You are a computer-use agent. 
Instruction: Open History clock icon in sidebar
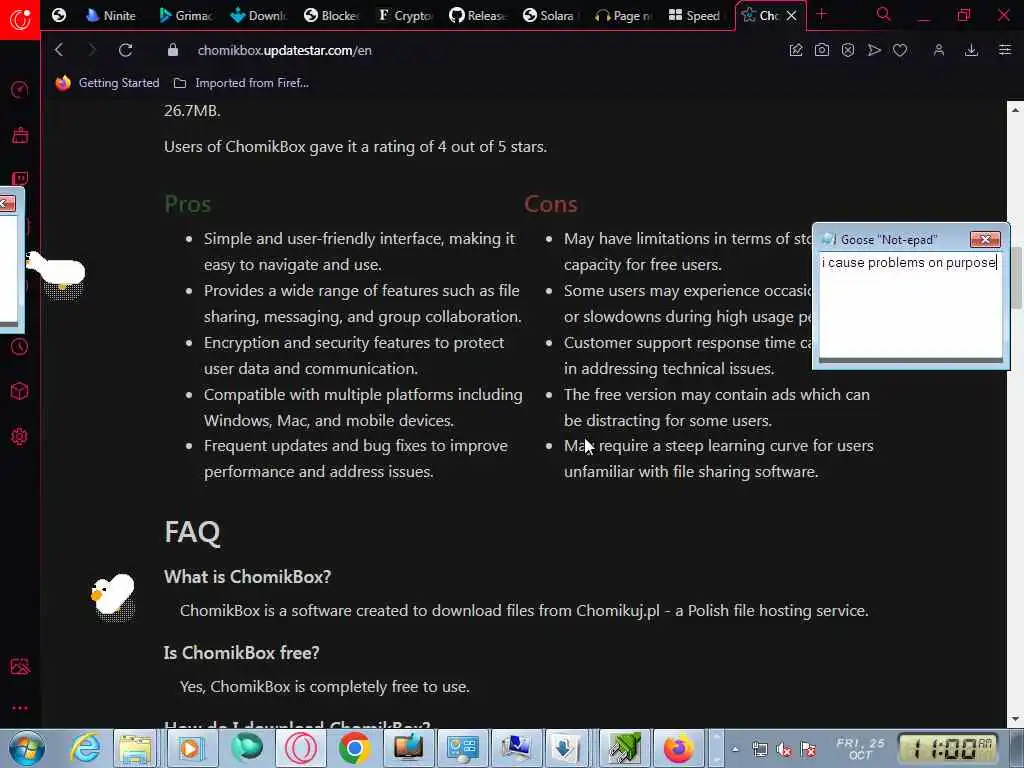coord(20,346)
